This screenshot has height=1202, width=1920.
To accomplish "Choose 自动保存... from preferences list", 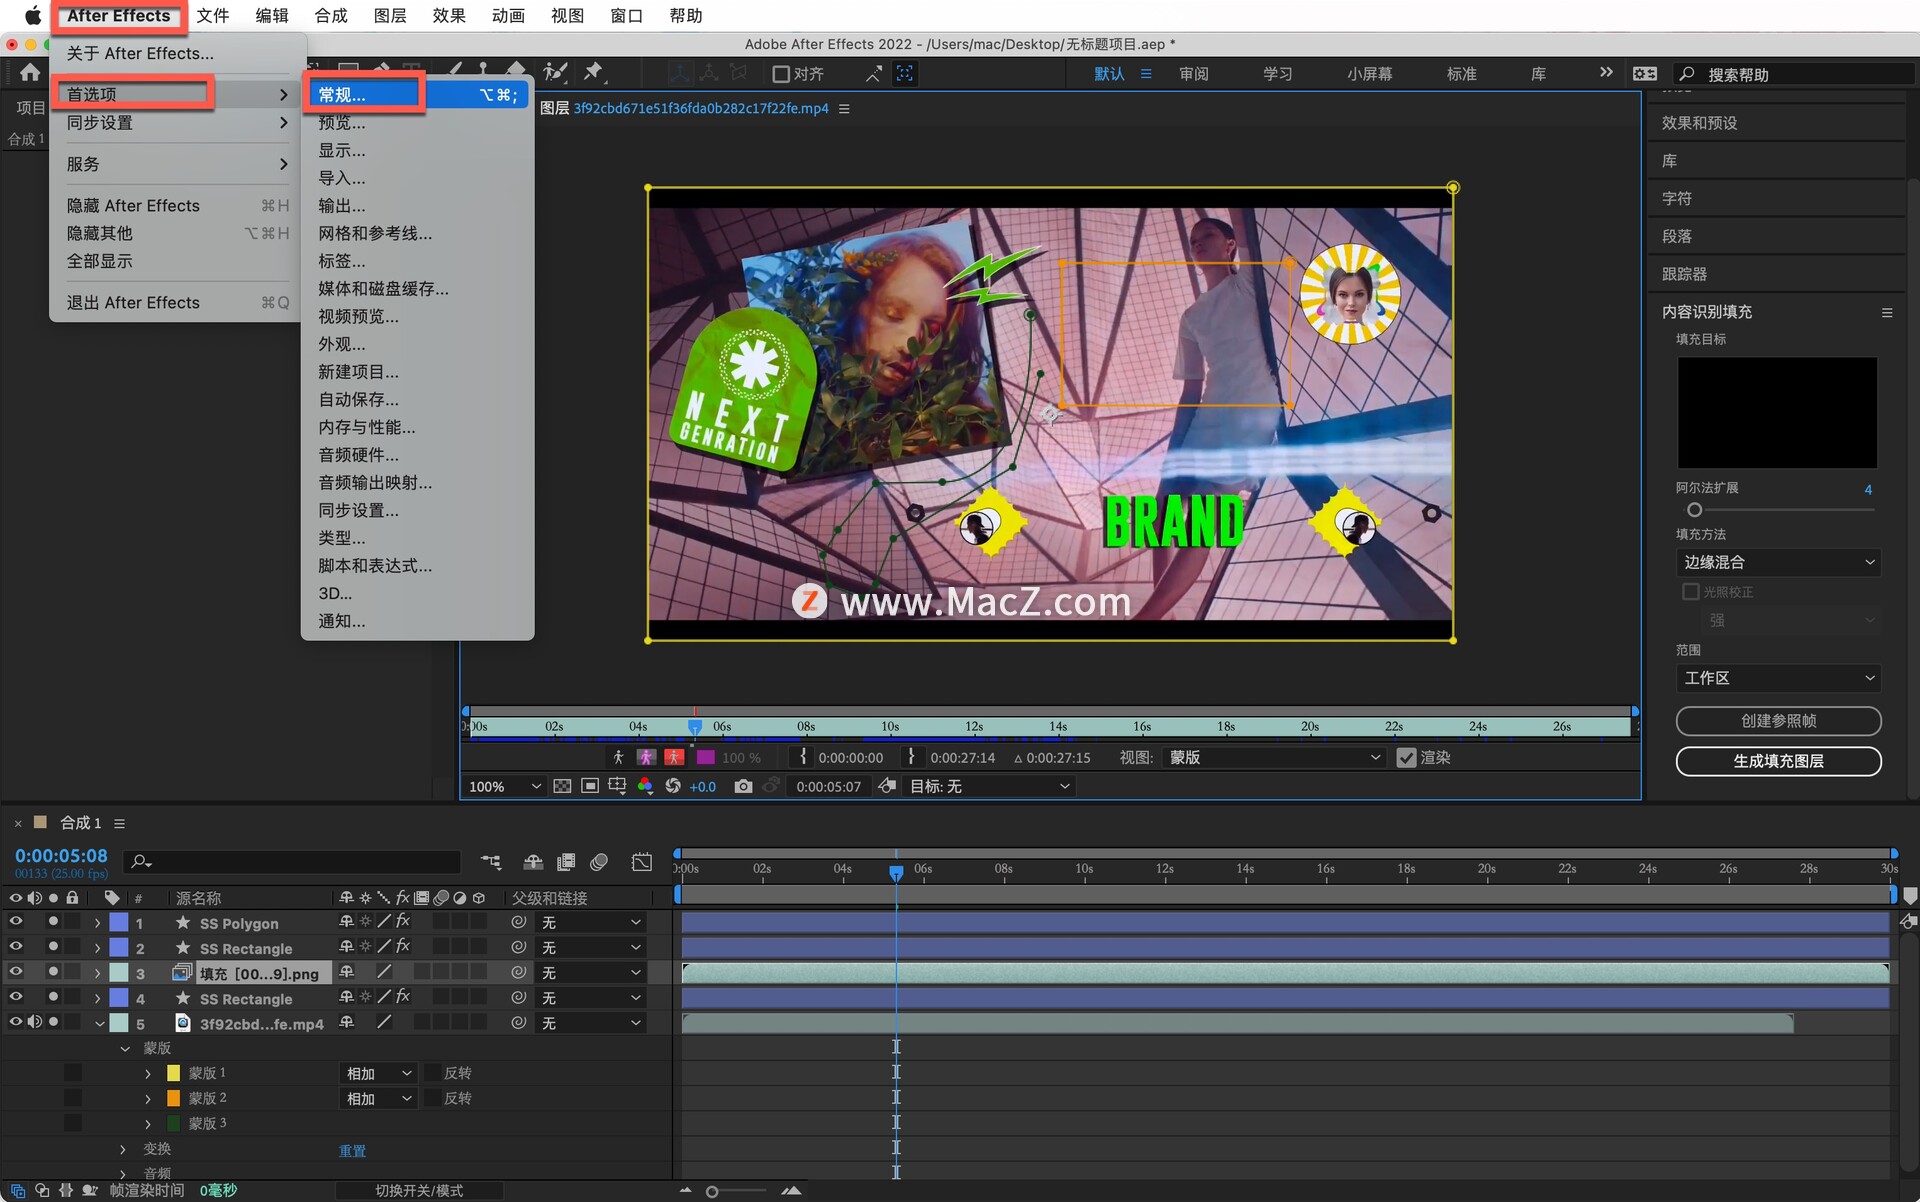I will coord(358,399).
